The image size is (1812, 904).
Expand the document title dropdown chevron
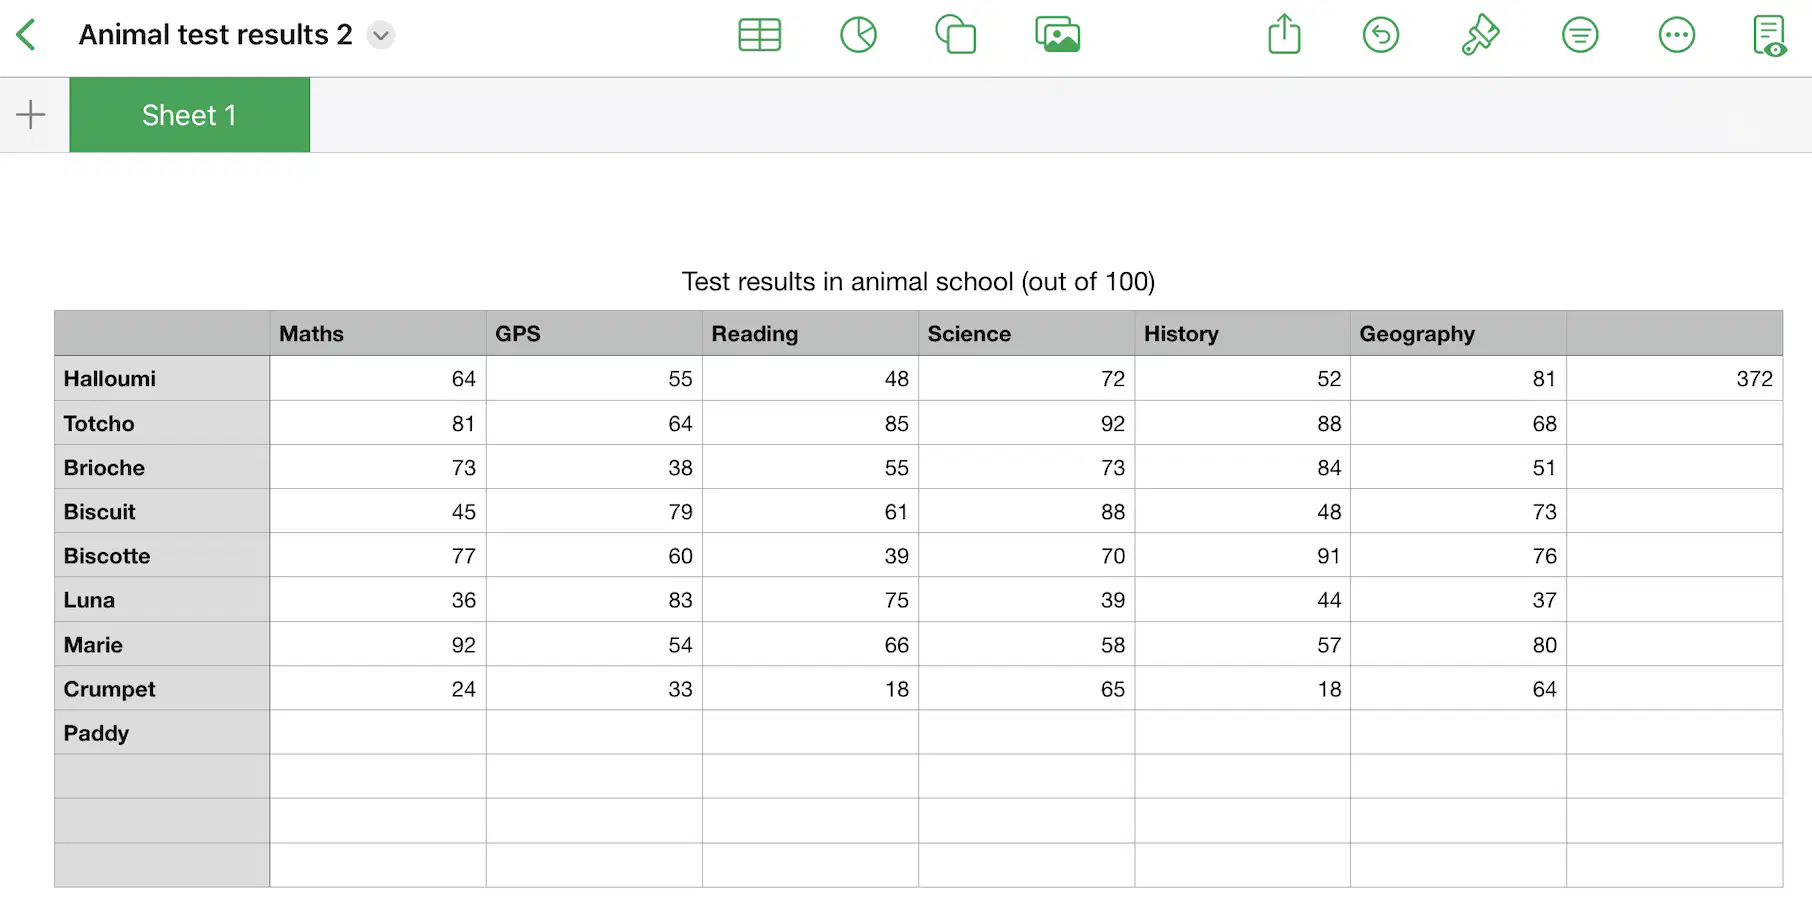click(x=381, y=35)
